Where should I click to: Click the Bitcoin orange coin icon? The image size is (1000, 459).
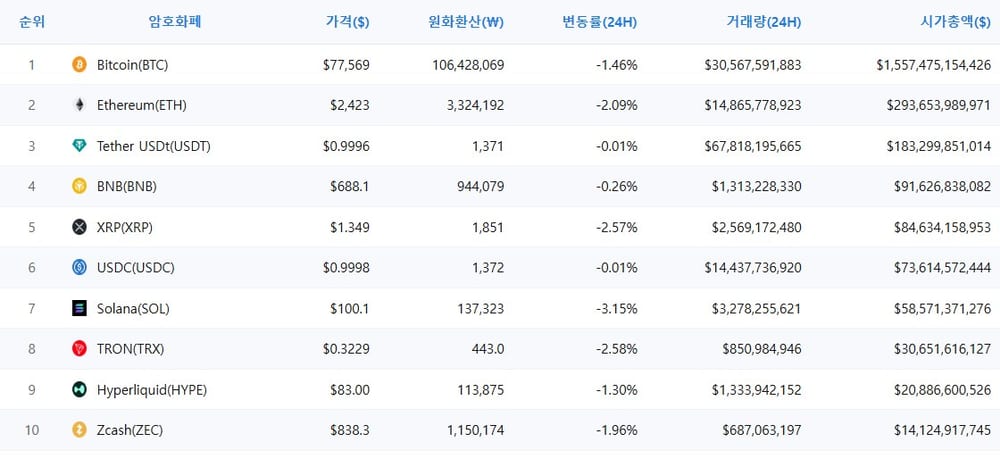pos(79,64)
